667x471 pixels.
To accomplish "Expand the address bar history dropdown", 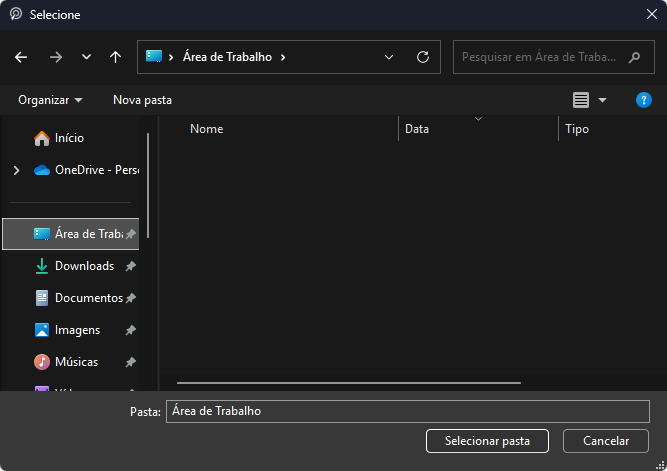I will point(389,57).
